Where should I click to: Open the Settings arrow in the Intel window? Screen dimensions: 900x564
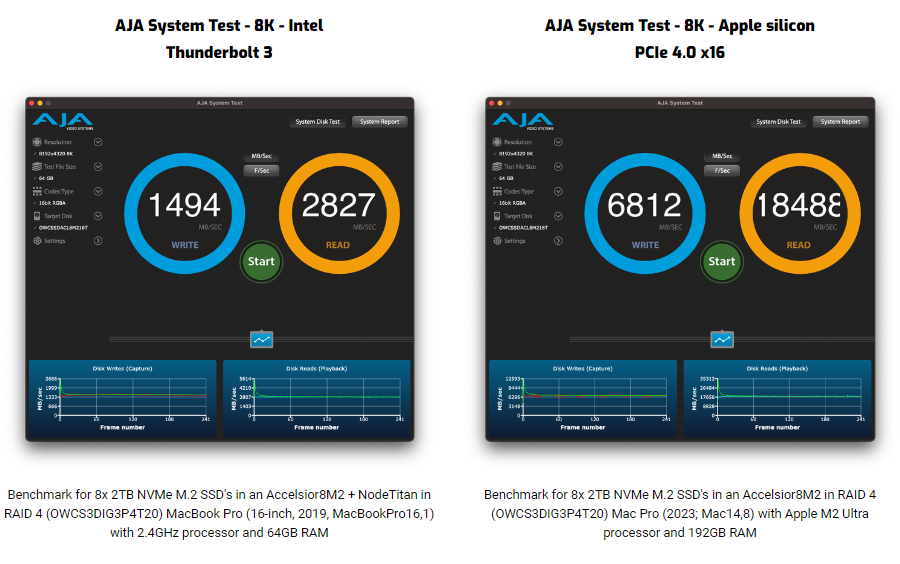(98, 241)
